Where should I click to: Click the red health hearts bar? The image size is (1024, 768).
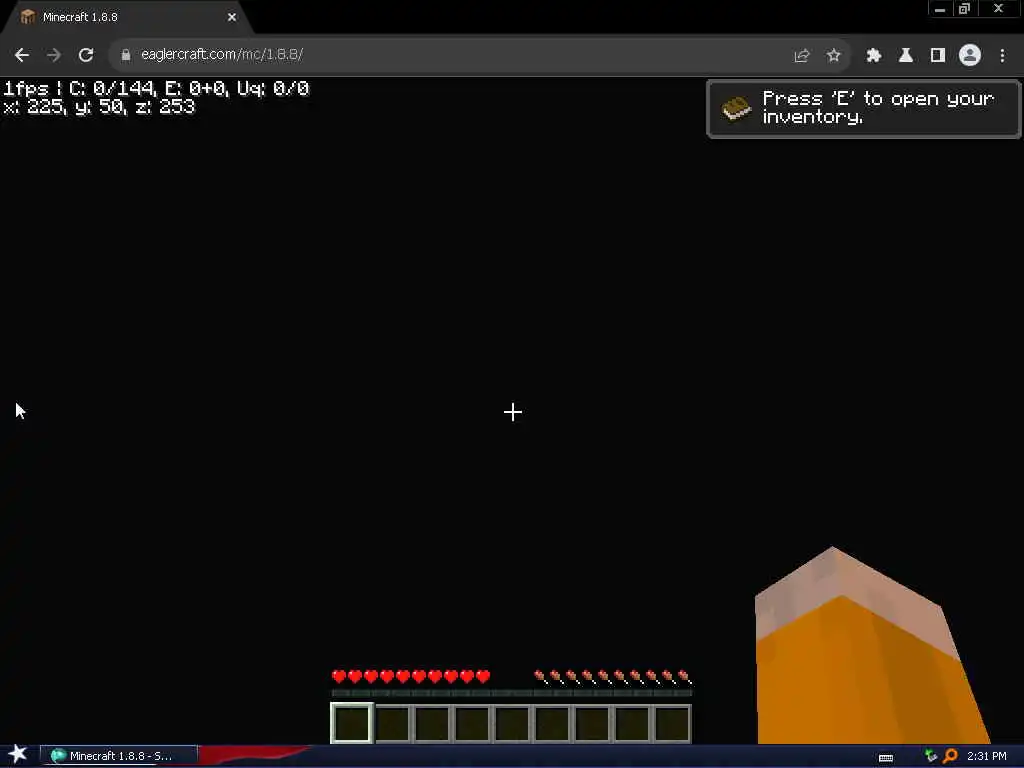click(x=411, y=677)
